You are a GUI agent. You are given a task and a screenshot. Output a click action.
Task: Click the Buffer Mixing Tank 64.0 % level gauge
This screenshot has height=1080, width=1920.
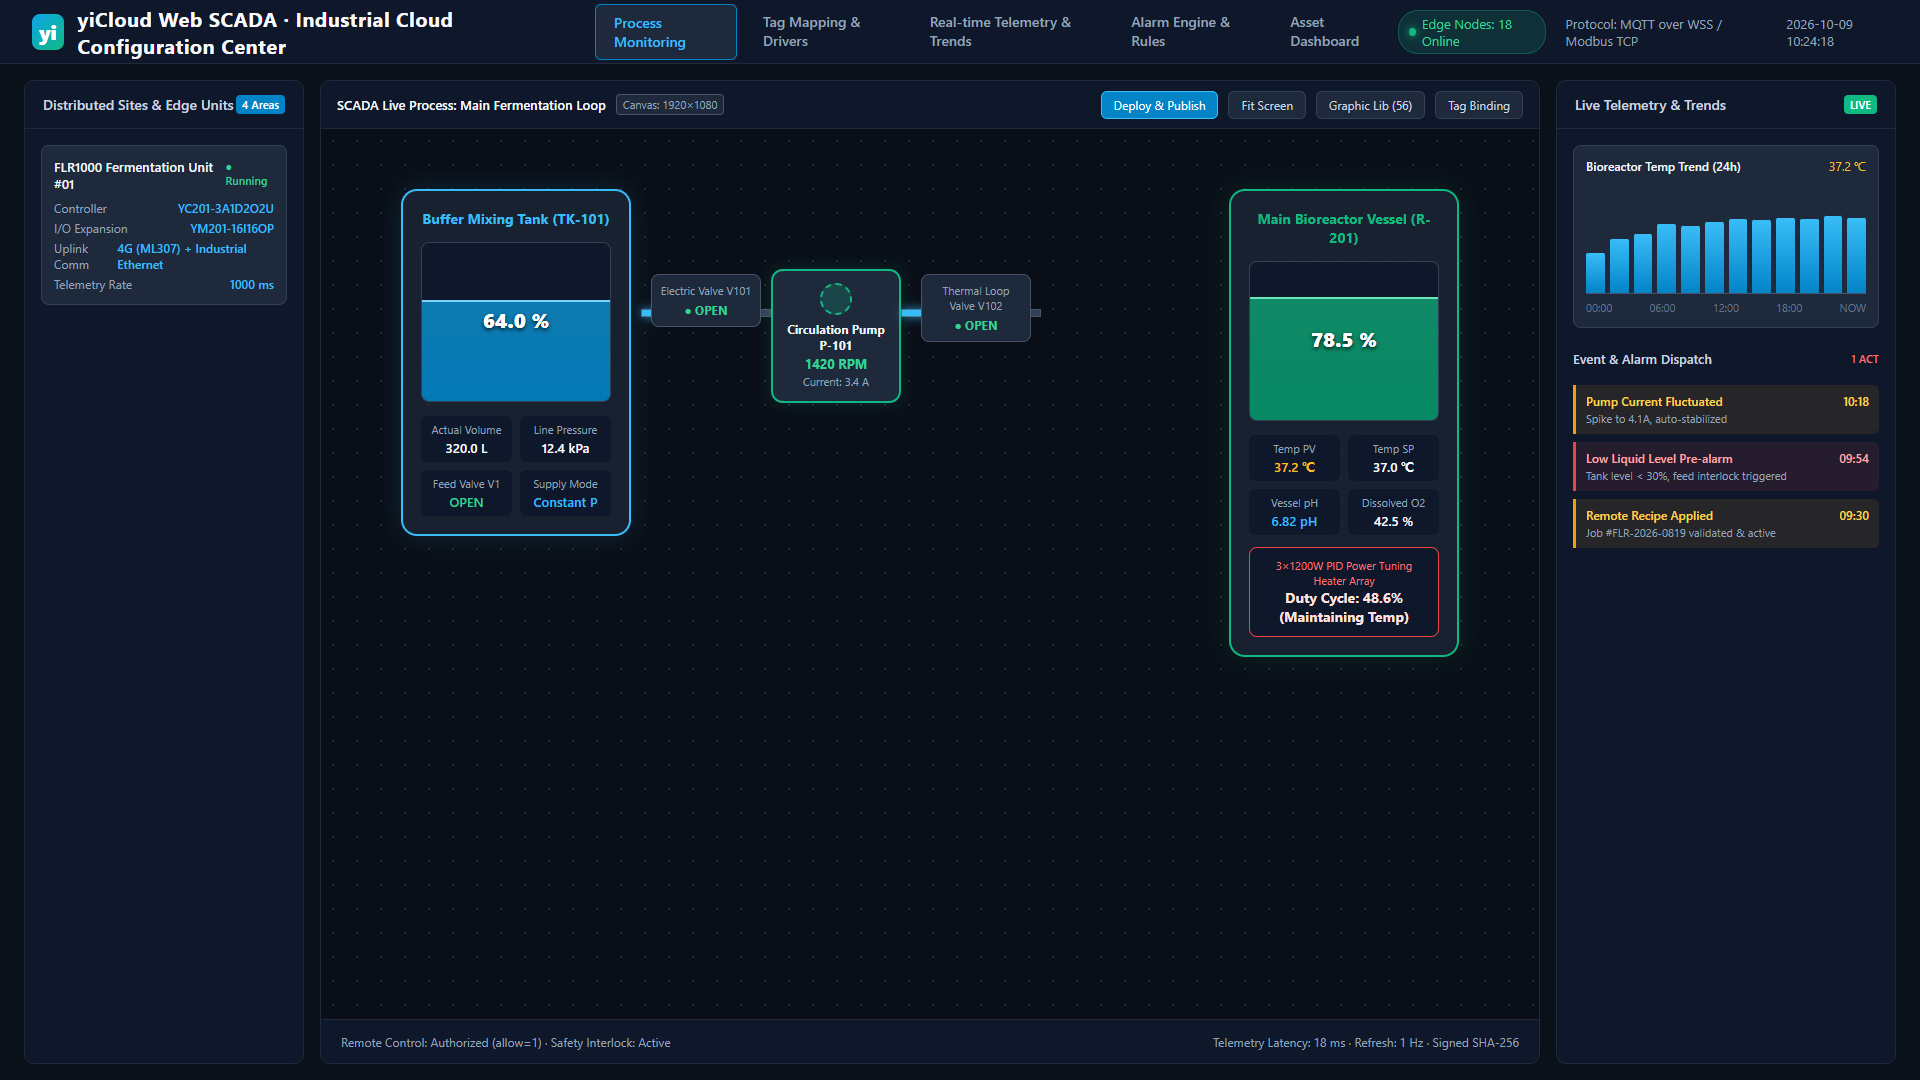tap(516, 322)
